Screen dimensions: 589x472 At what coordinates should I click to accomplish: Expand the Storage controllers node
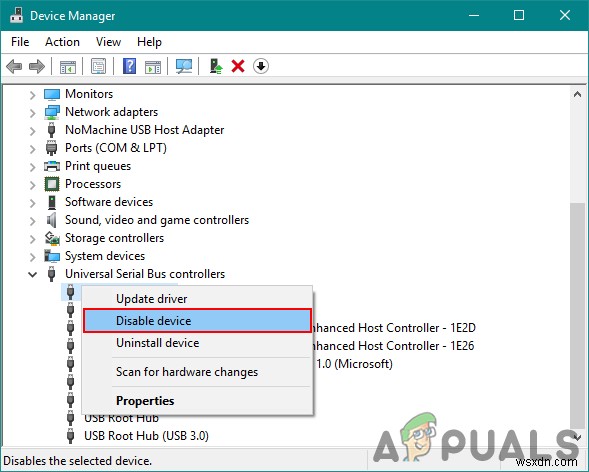click(33, 239)
